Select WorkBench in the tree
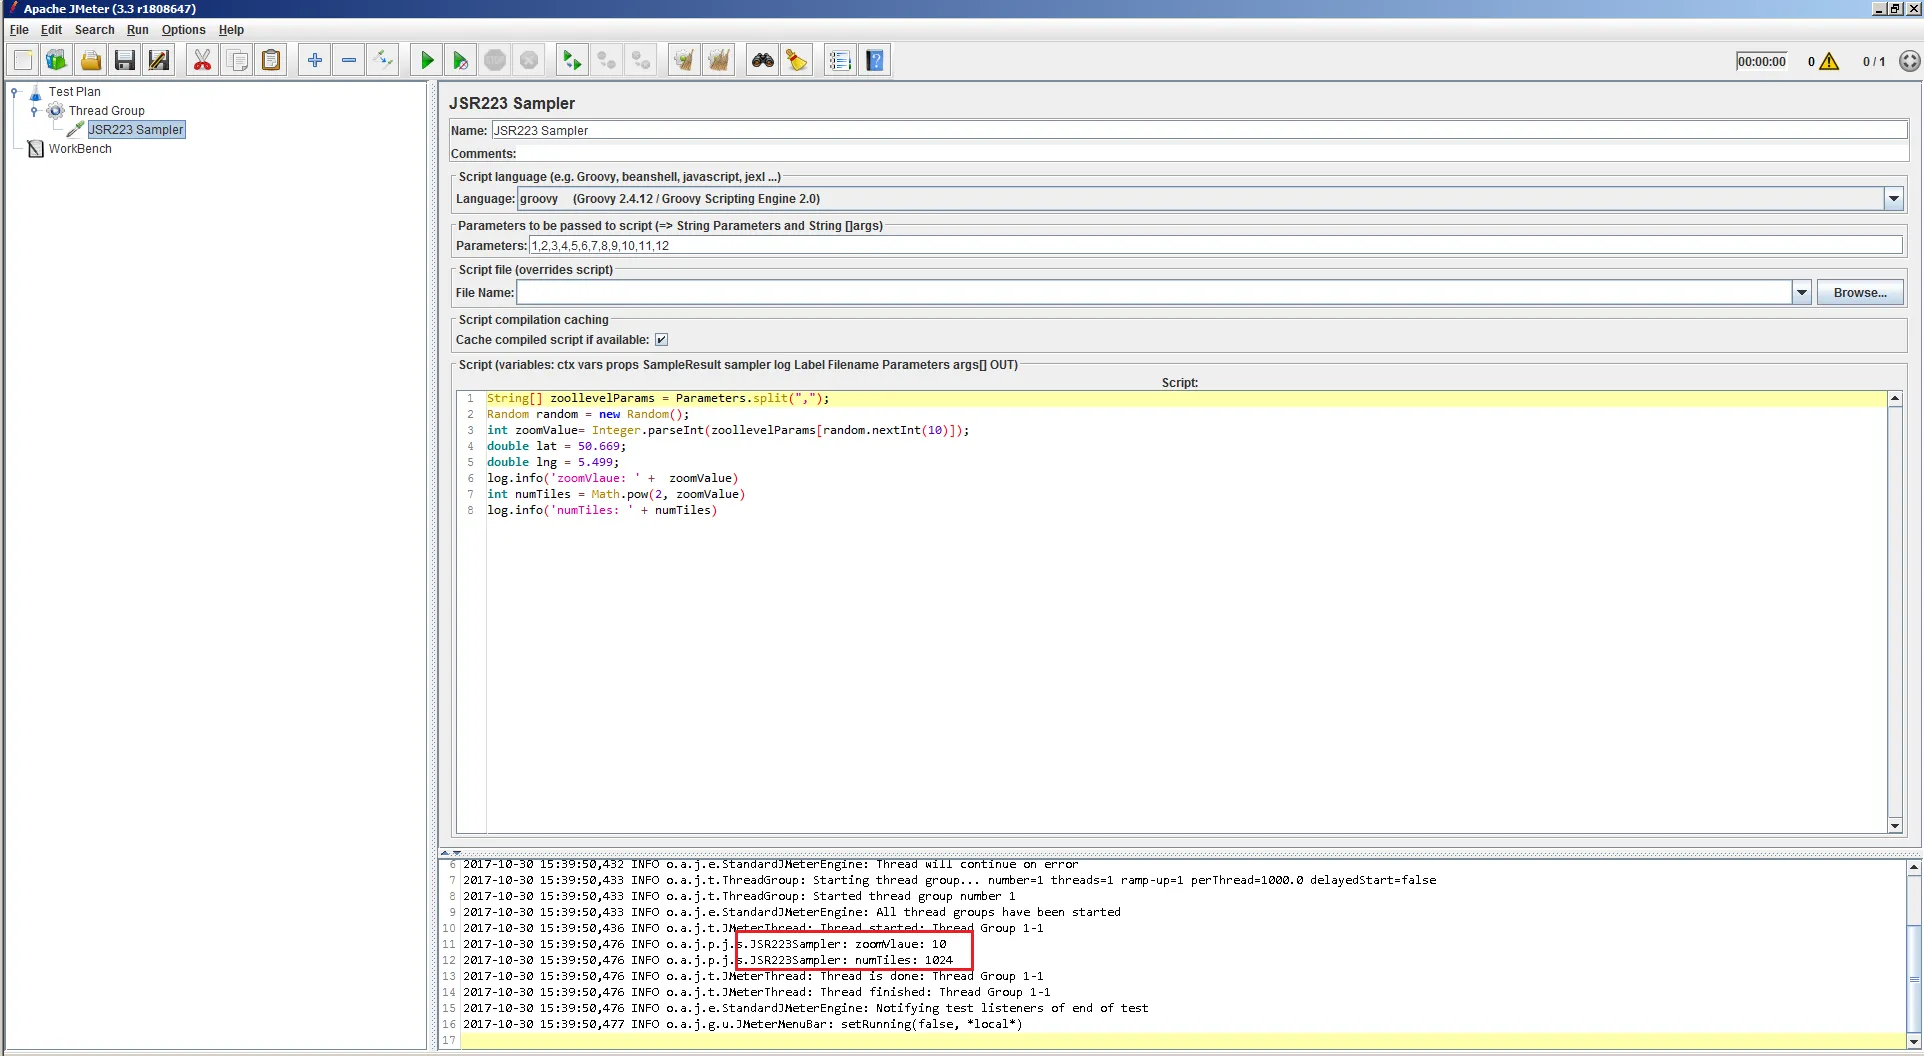Screen dimensions: 1924x1056 pyautogui.click(x=80, y=149)
